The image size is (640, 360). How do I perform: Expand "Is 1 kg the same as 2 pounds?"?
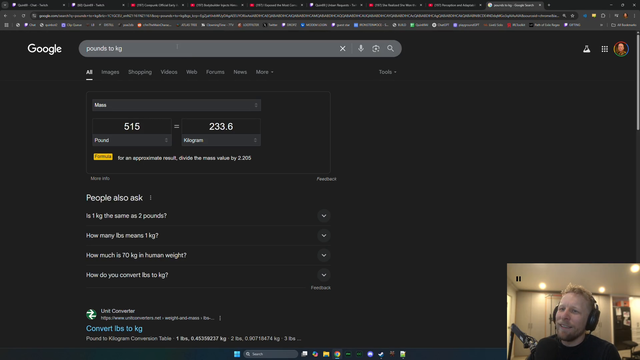click(x=208, y=216)
